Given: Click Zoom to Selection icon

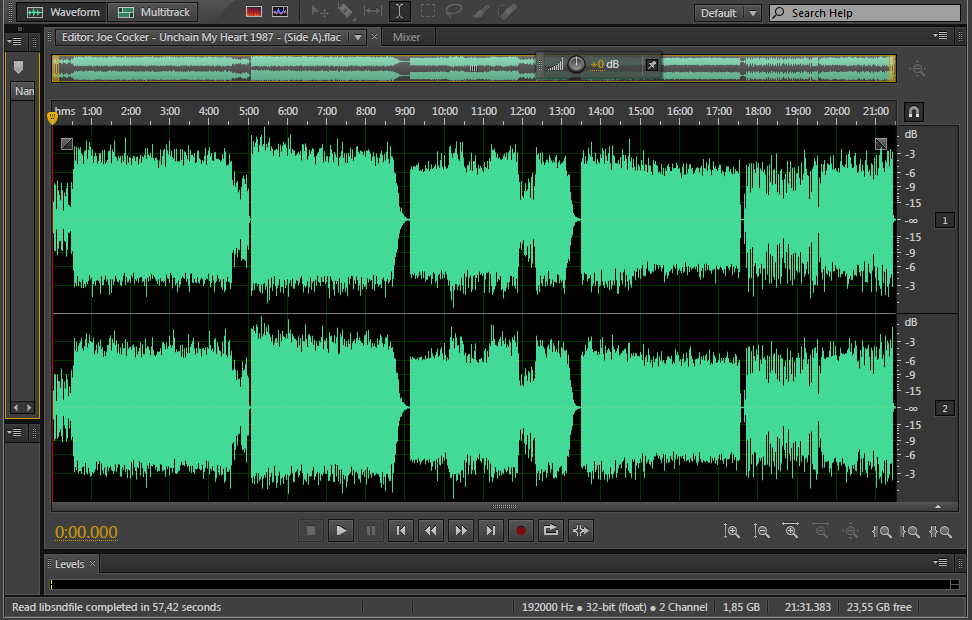Looking at the screenshot, I should pos(940,531).
